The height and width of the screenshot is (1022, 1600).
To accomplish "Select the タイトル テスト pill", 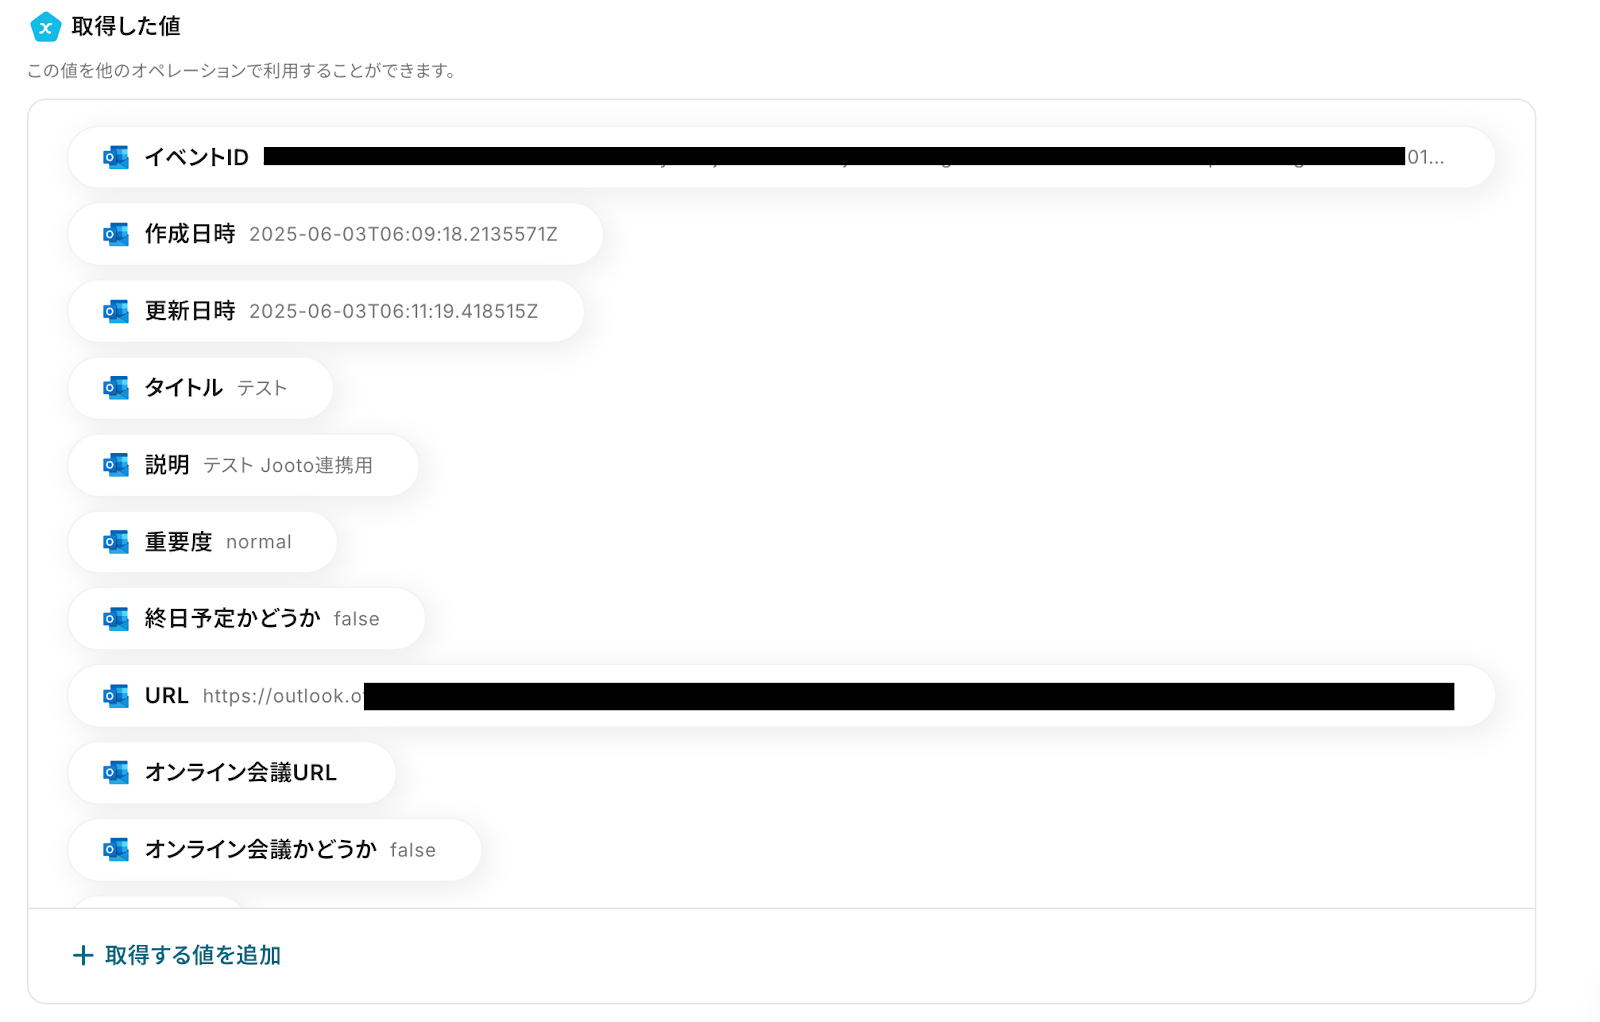I will [200, 389].
